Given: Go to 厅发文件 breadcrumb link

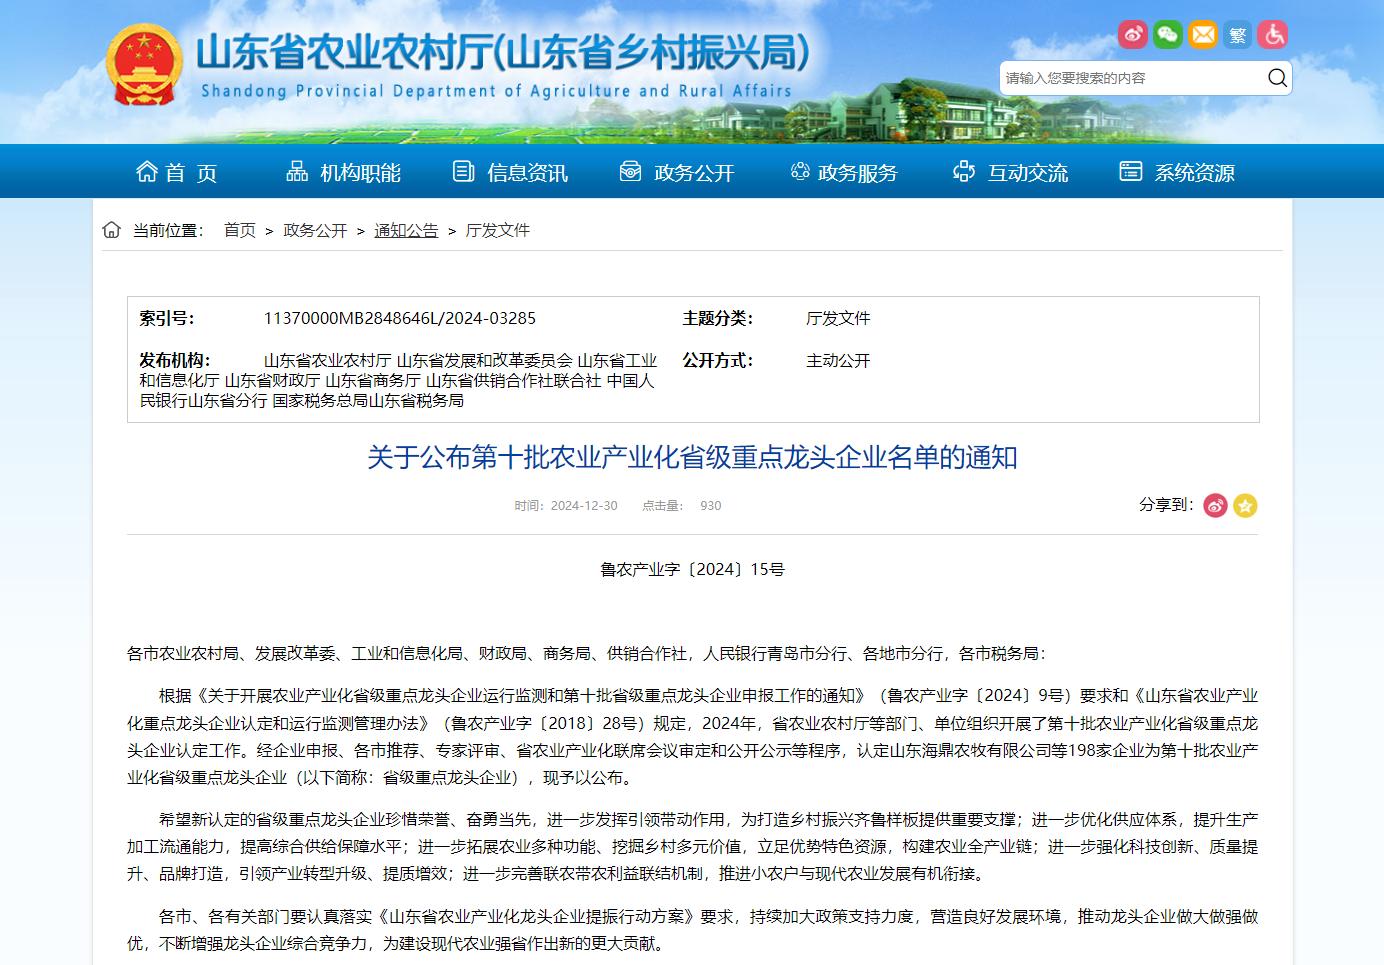Looking at the screenshot, I should click(497, 230).
